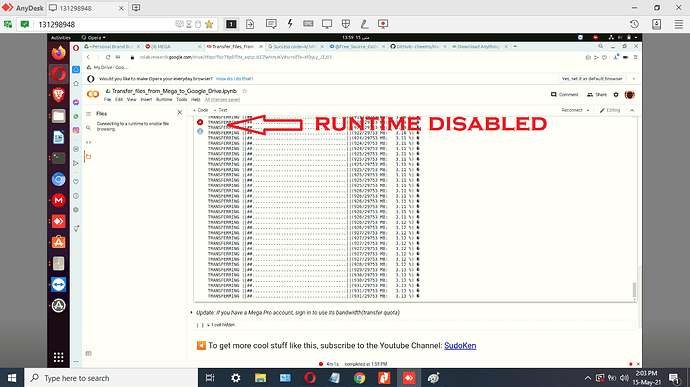This screenshot has height=387, width=690.
Task: Switch to the GitHub cheems browser tab
Action: pyautogui.click(x=418, y=46)
